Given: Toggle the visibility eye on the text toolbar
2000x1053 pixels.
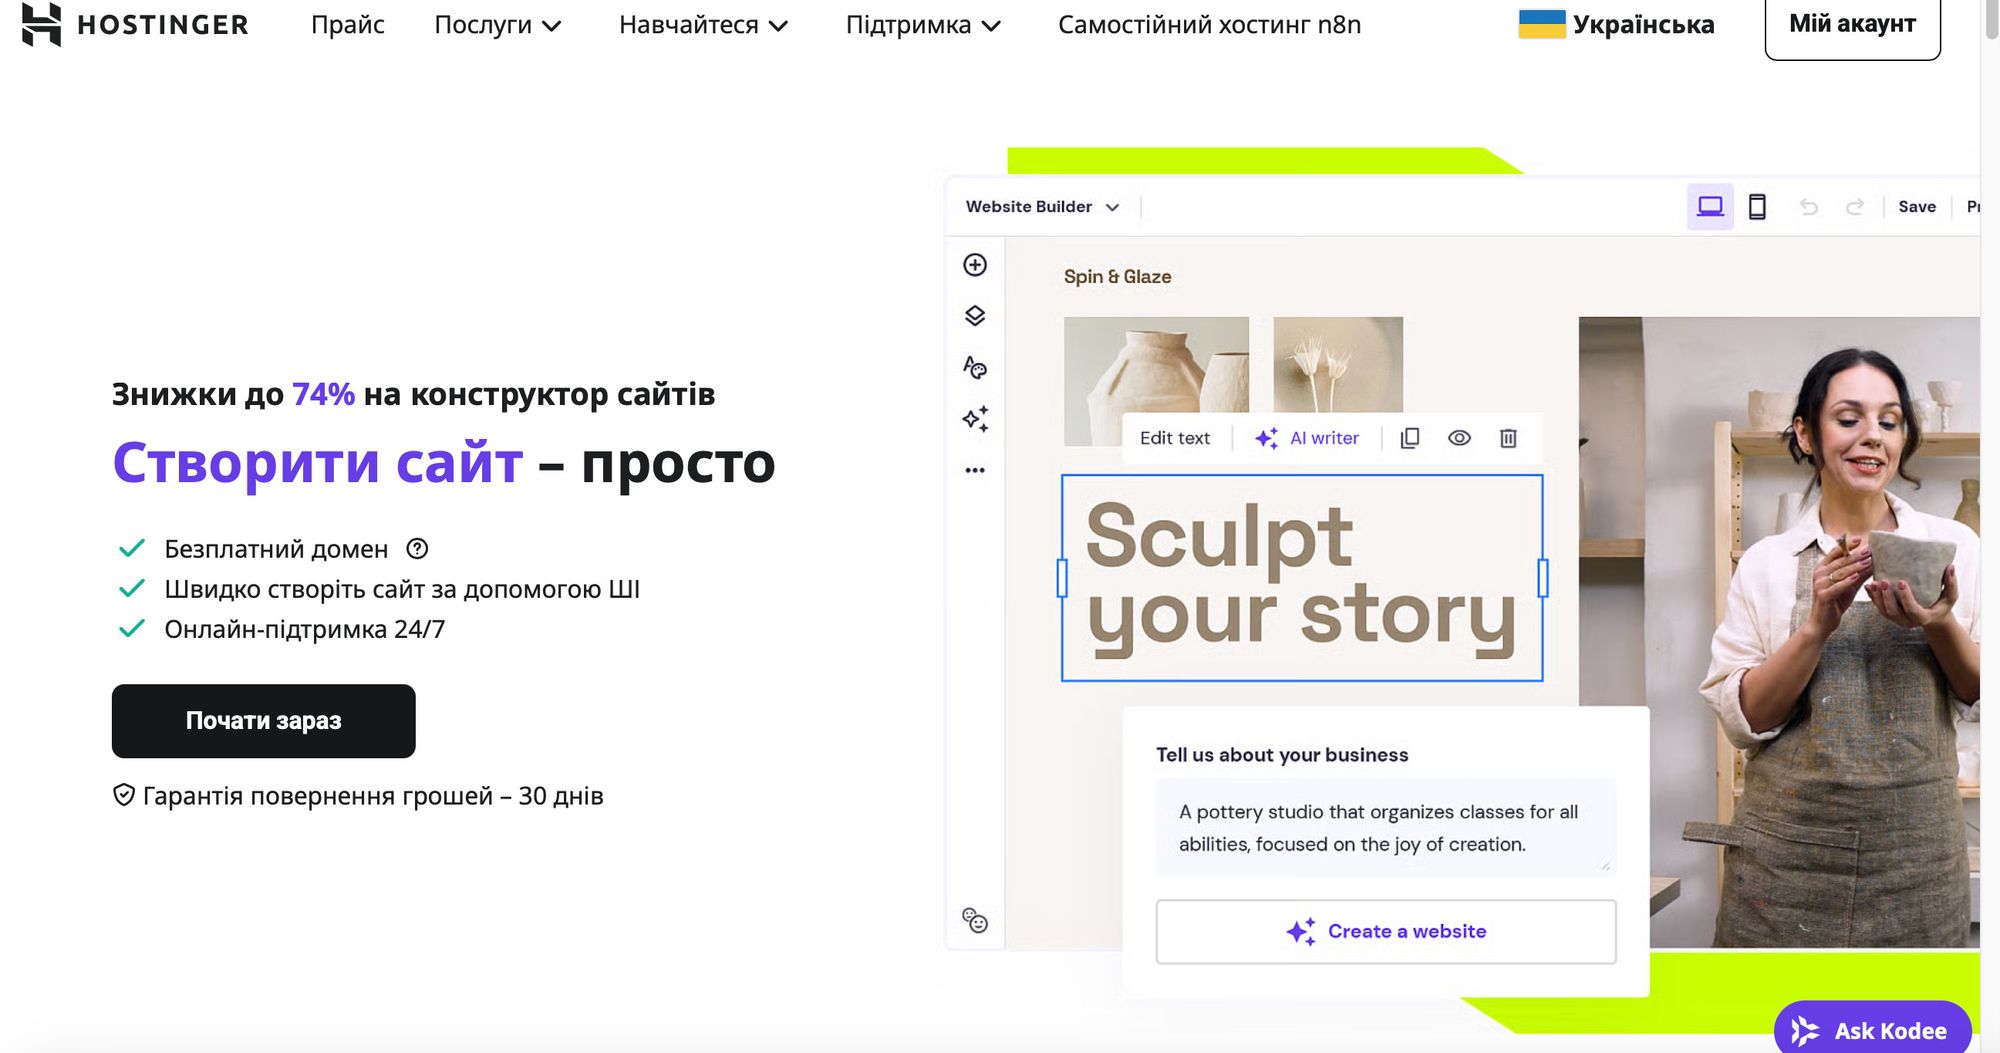Looking at the screenshot, I should [x=1459, y=438].
